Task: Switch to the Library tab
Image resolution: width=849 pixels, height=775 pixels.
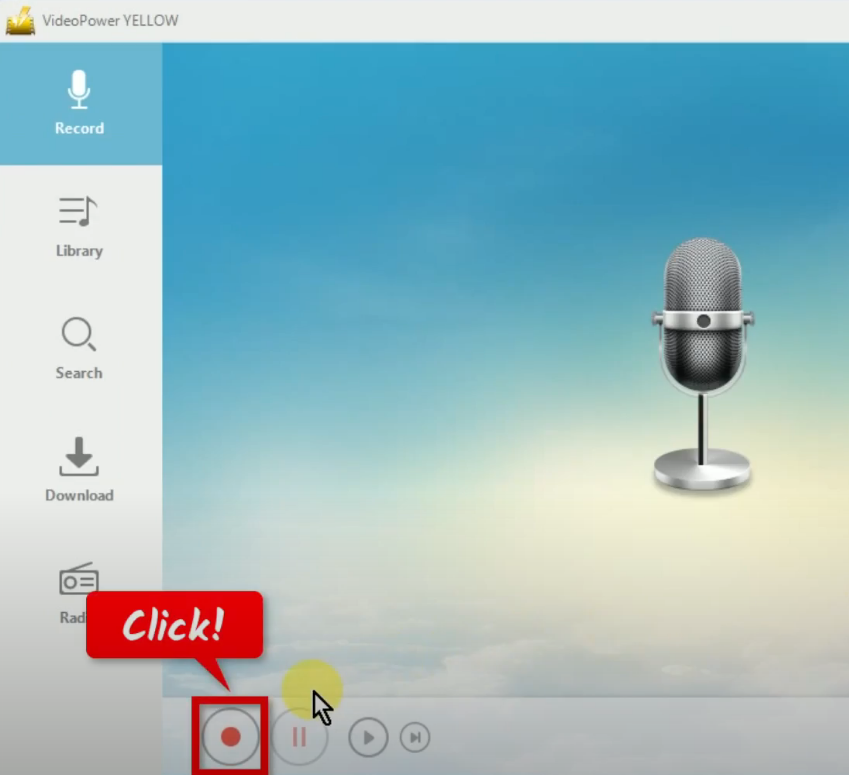Action: point(79,227)
